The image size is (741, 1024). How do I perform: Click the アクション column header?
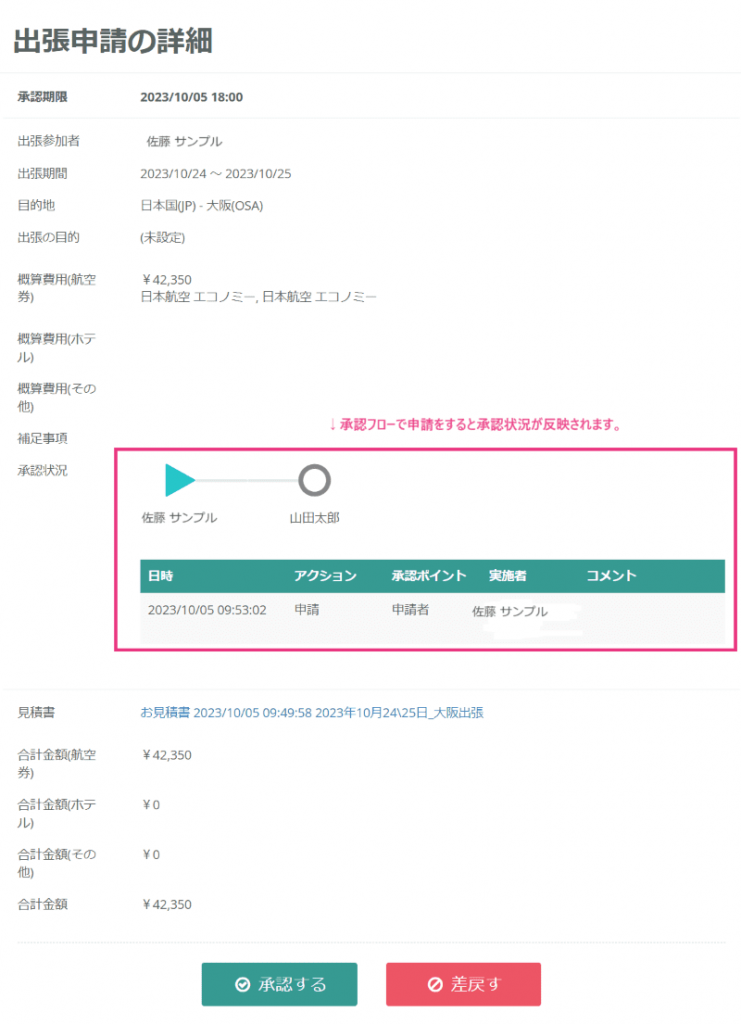pos(325,576)
